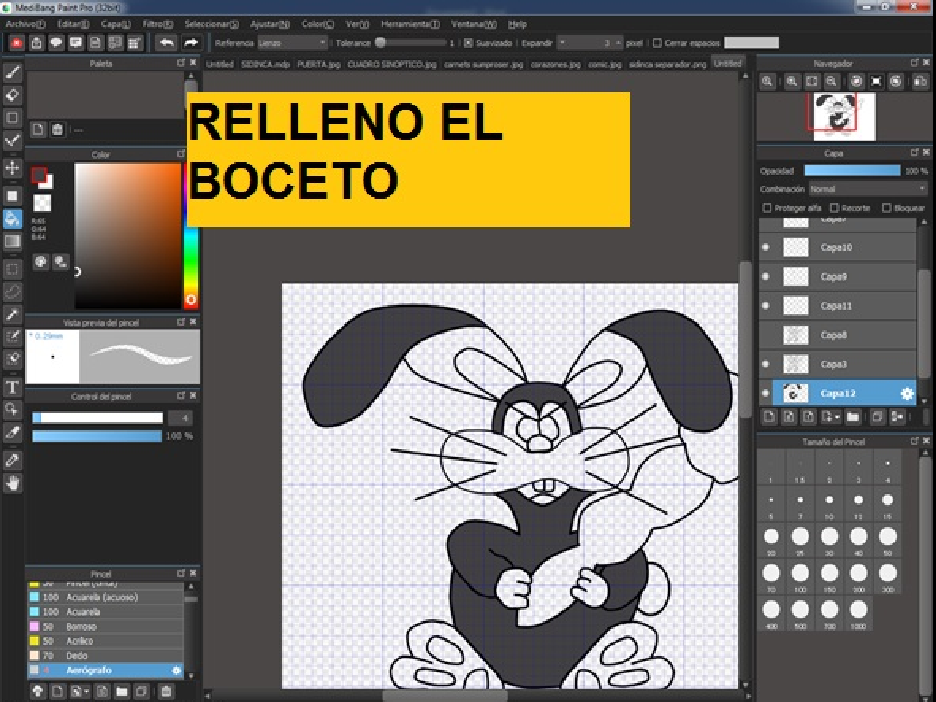This screenshot has height=702, width=936.
Task: Select the Acrílico brush
Action: point(105,641)
